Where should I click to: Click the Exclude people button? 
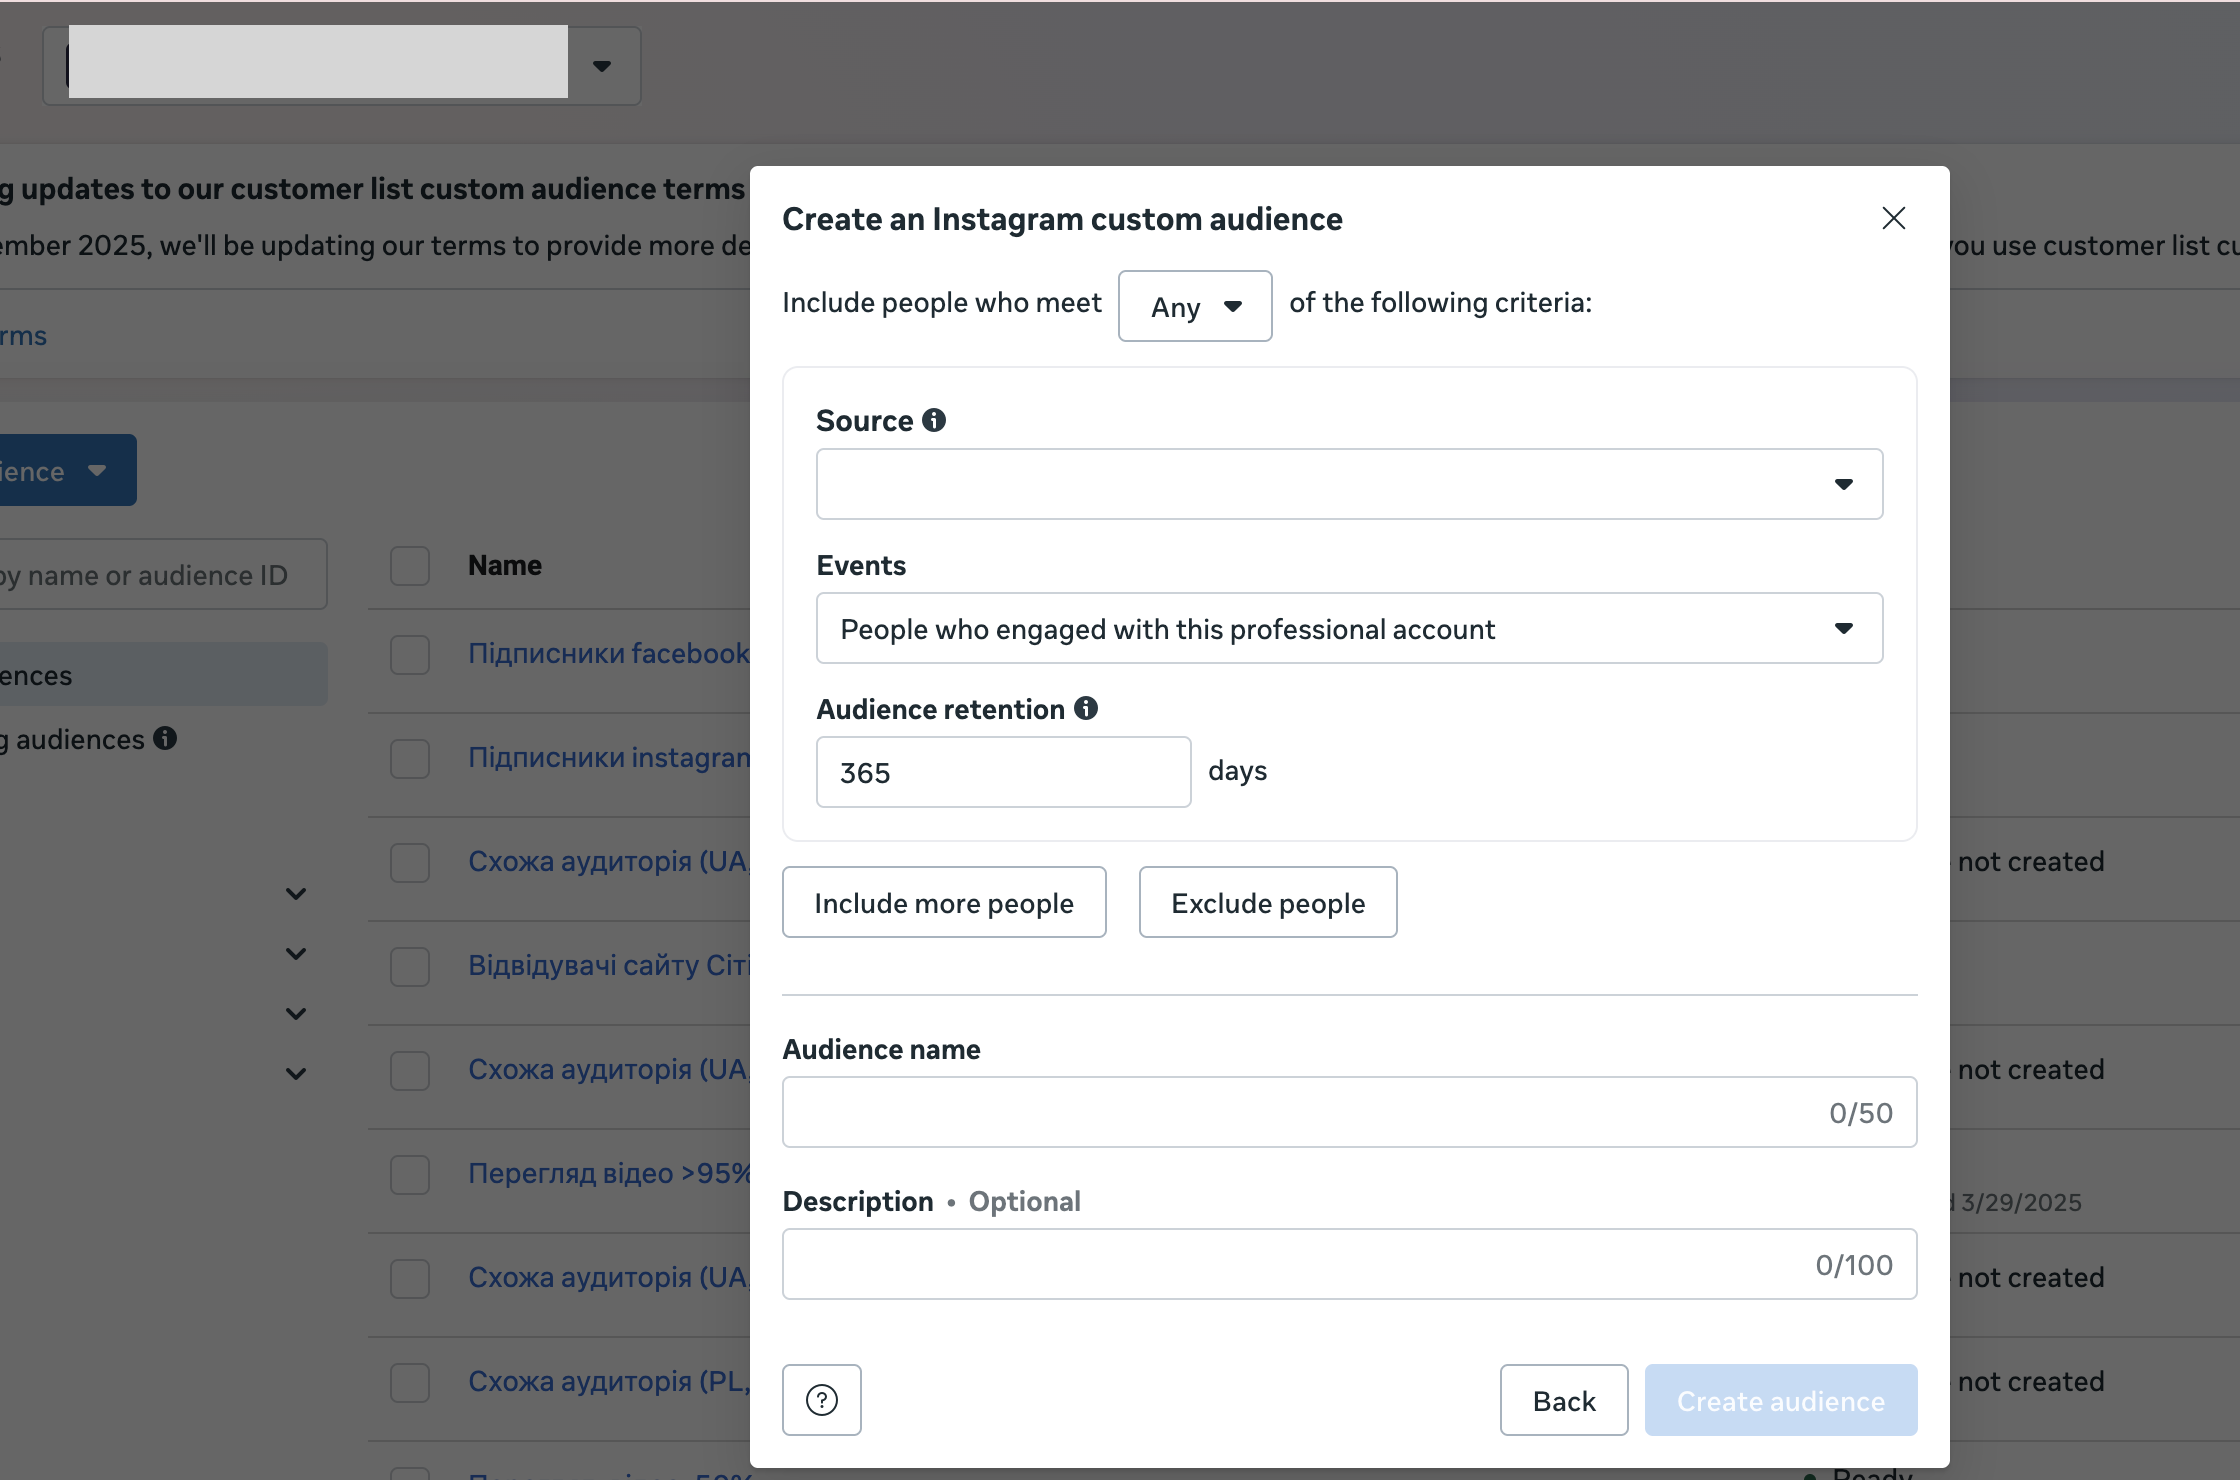[x=1267, y=902]
